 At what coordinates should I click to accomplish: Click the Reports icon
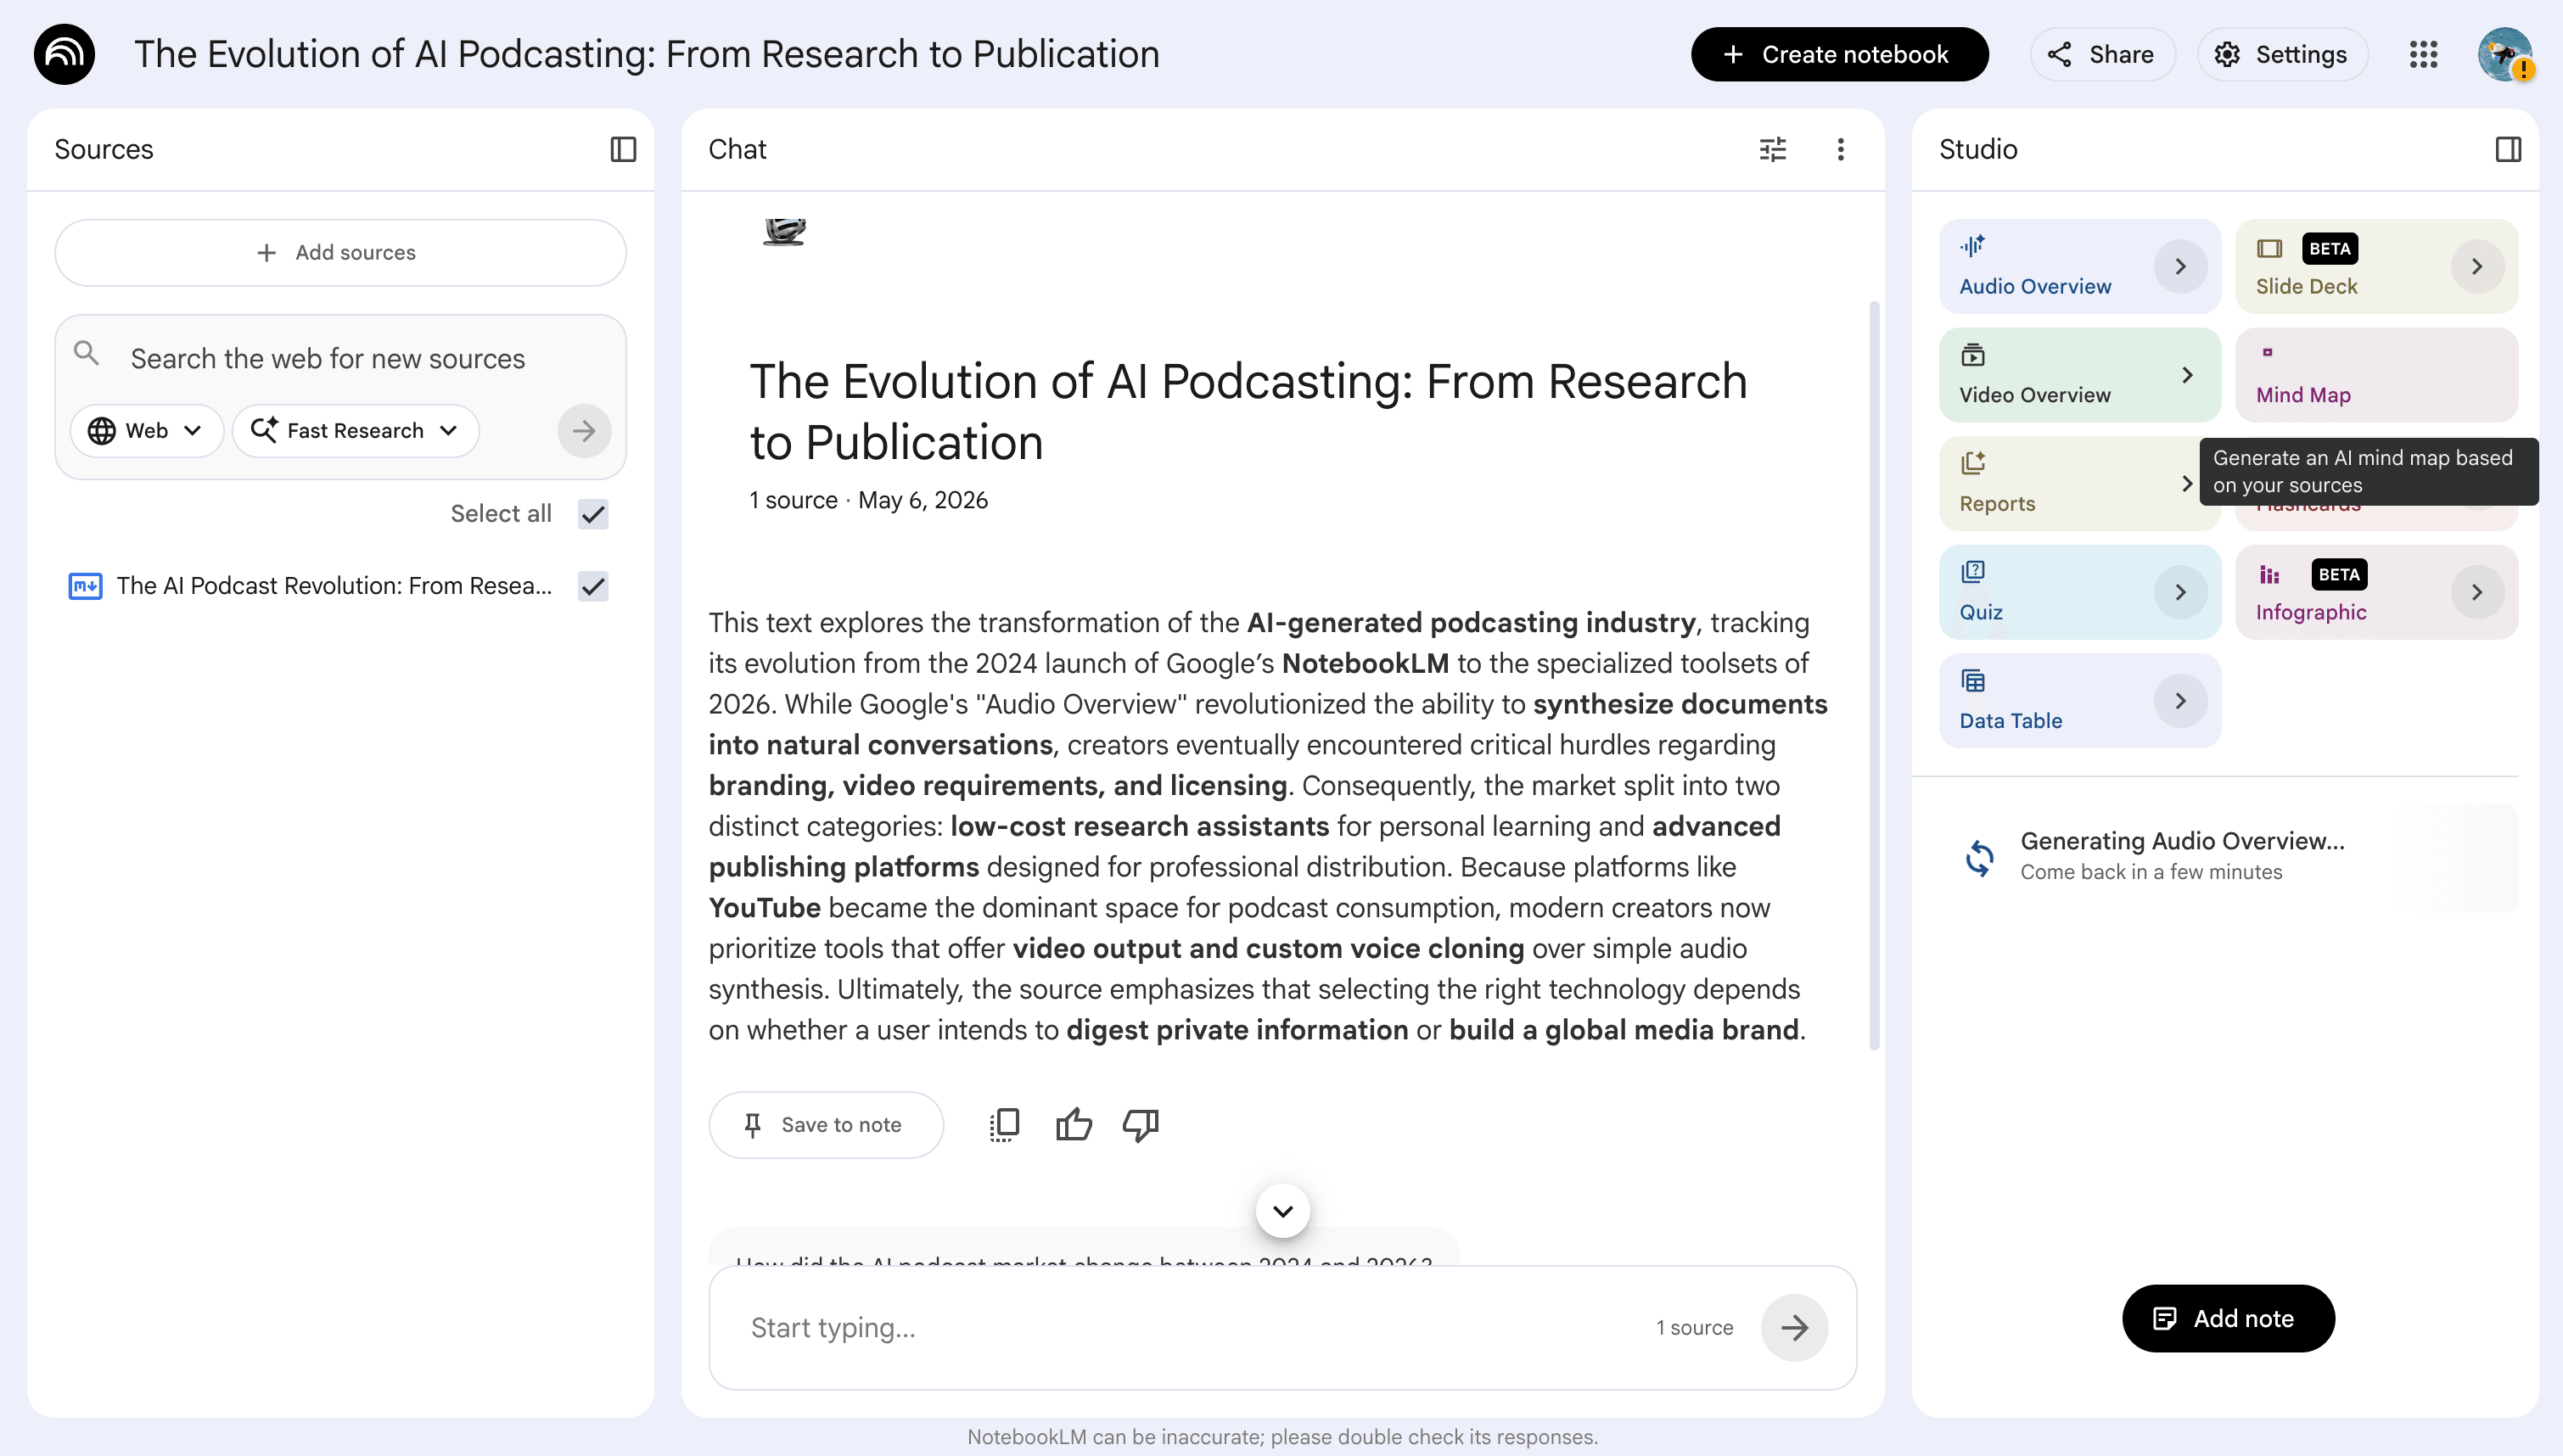coord(1973,463)
